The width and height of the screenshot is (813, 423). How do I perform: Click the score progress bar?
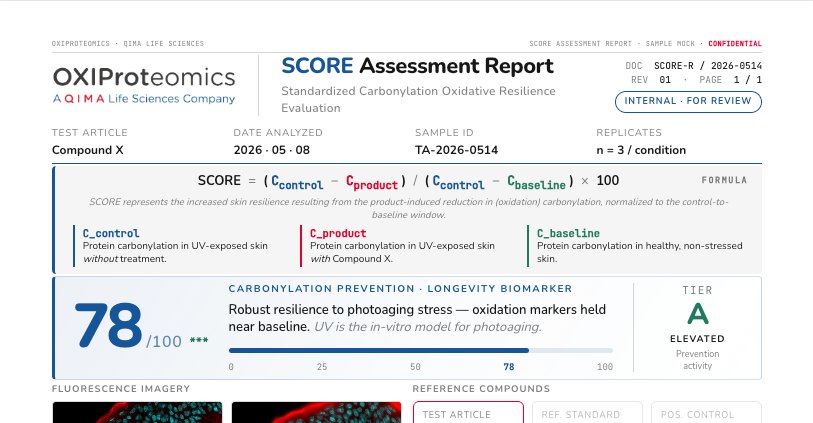tap(420, 350)
